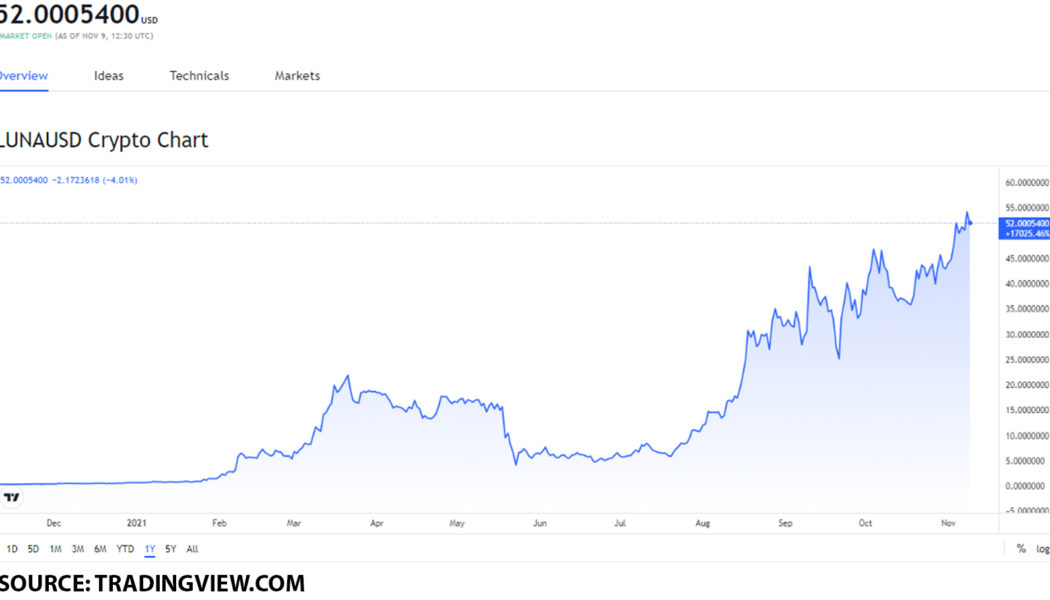Click the USD currency label

tap(150, 20)
